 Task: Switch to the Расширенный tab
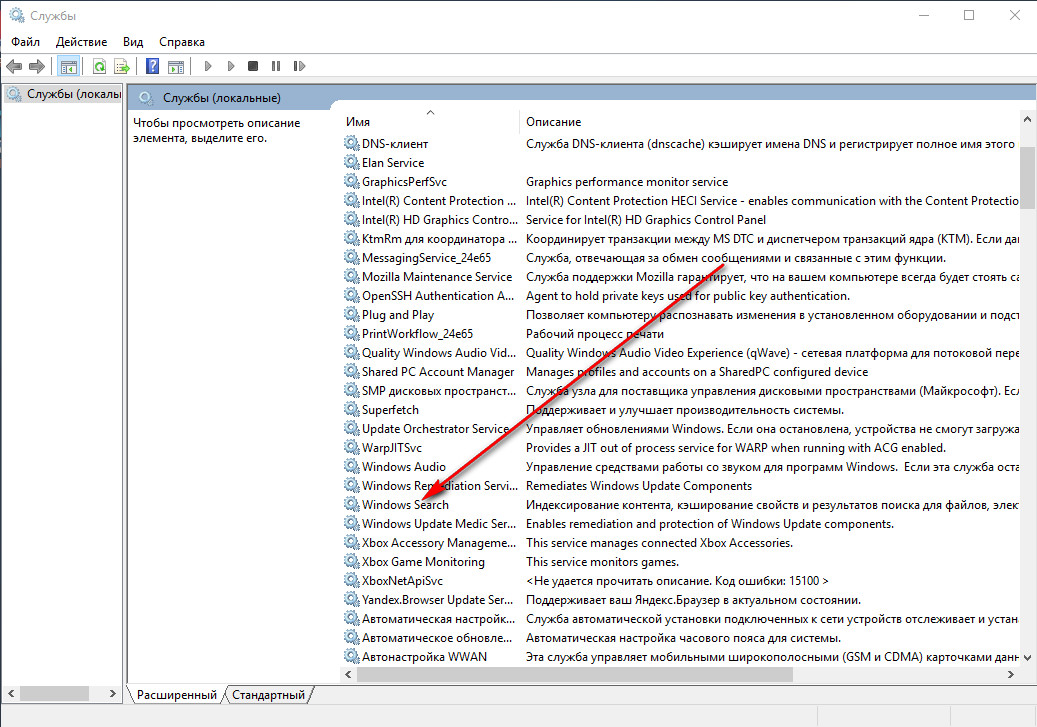(177, 695)
